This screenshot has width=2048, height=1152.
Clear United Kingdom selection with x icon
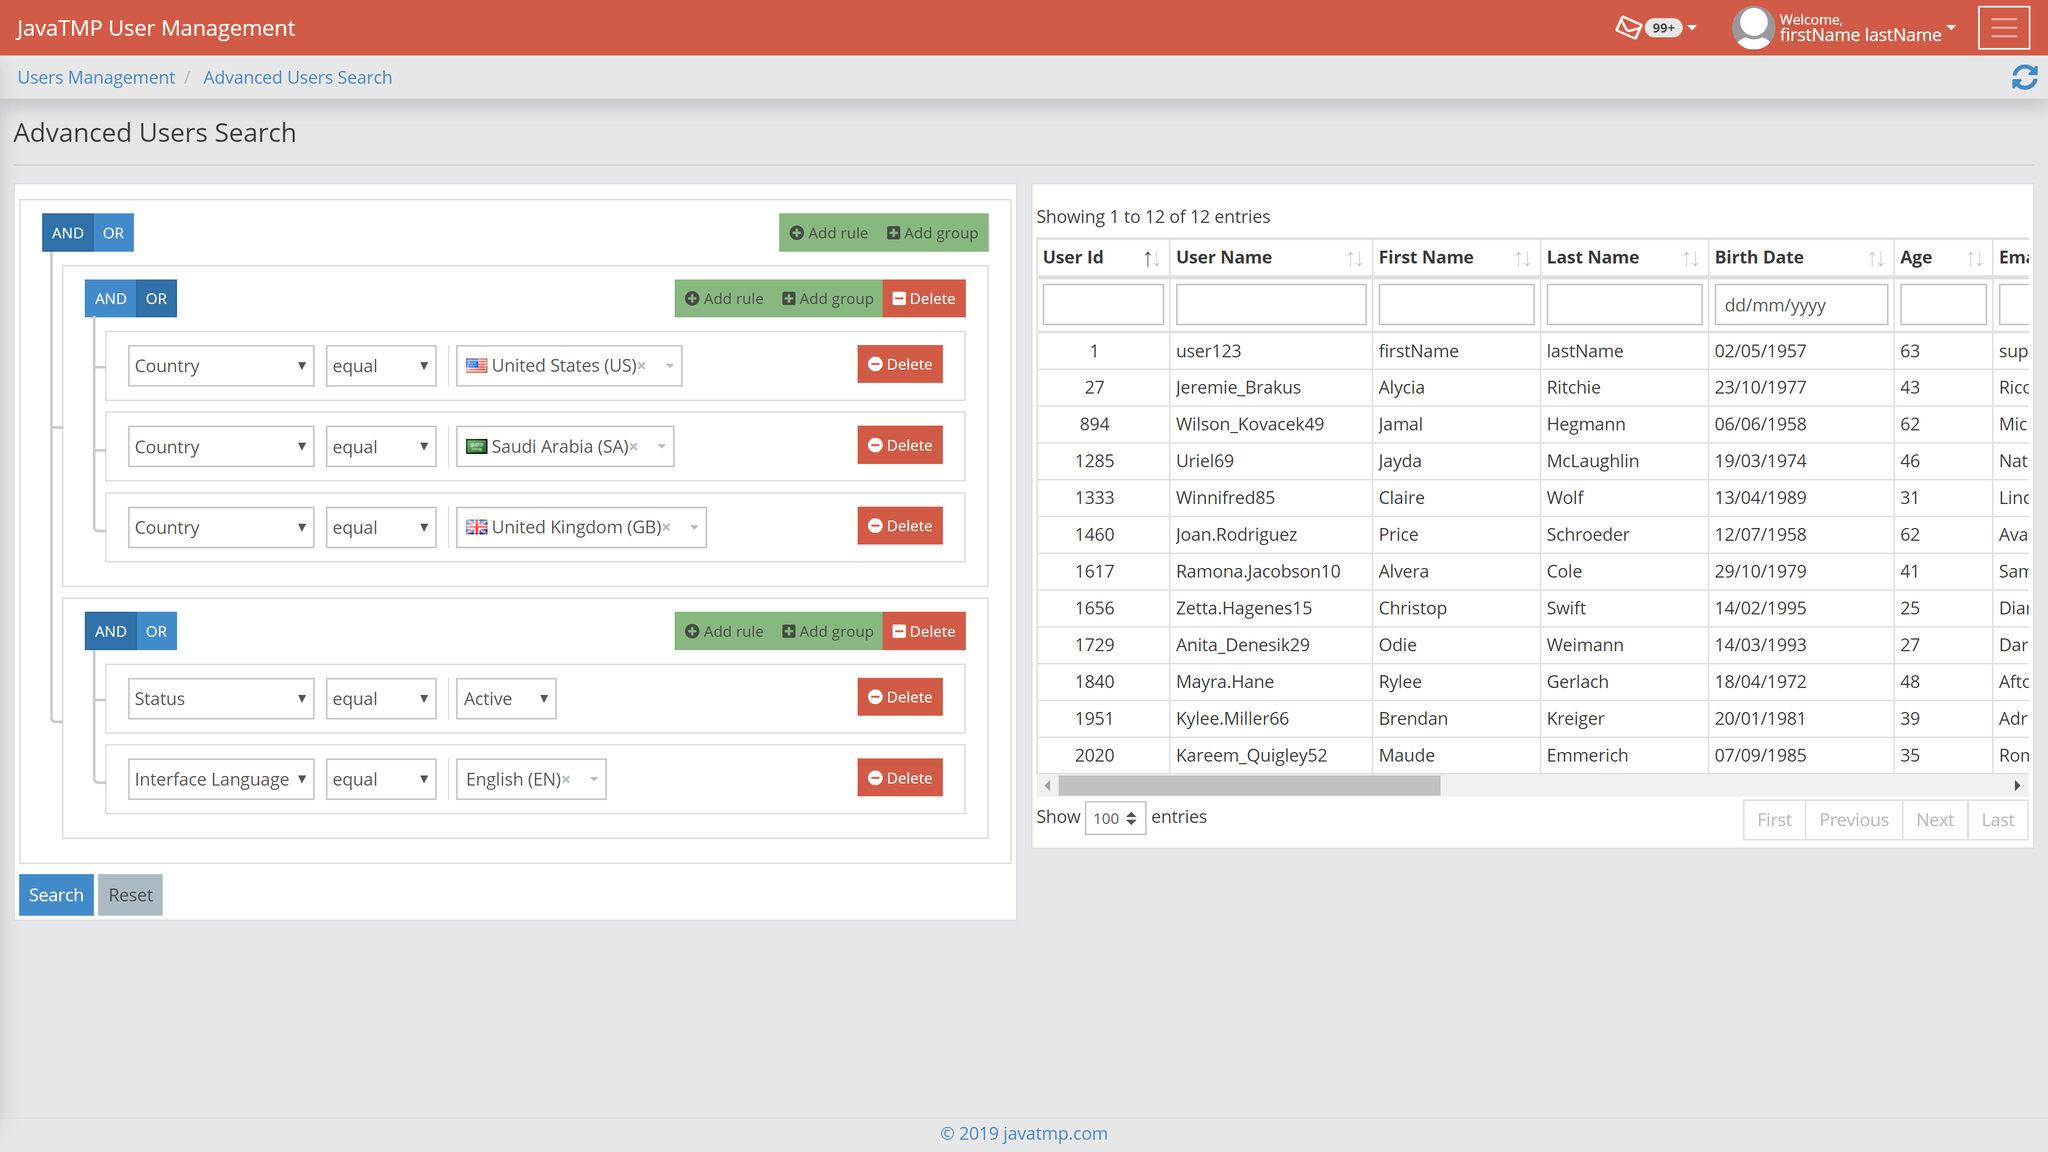pos(667,527)
